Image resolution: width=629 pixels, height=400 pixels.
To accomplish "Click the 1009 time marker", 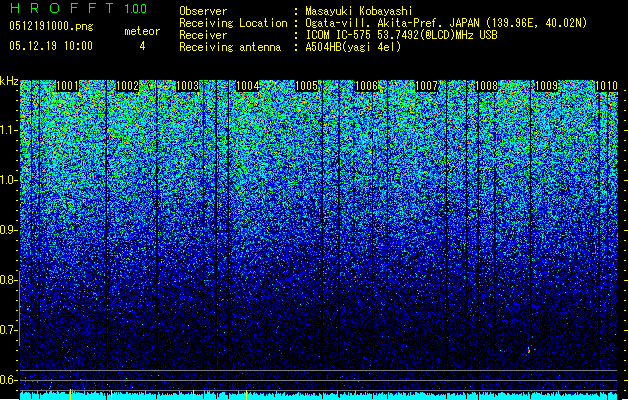I will 546,86.
